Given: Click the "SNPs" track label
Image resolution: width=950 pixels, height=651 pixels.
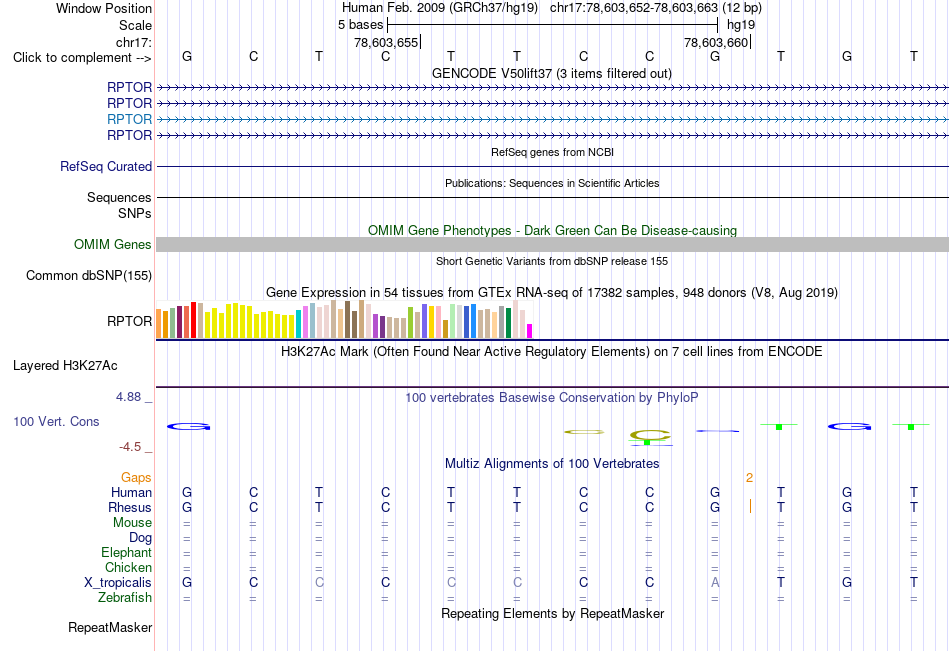Looking at the screenshot, I should tap(135, 213).
